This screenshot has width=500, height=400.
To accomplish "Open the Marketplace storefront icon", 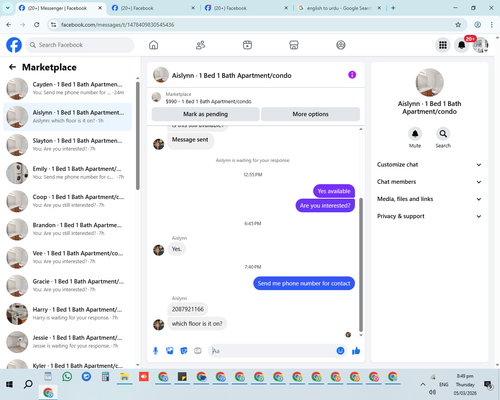I will coord(294,45).
